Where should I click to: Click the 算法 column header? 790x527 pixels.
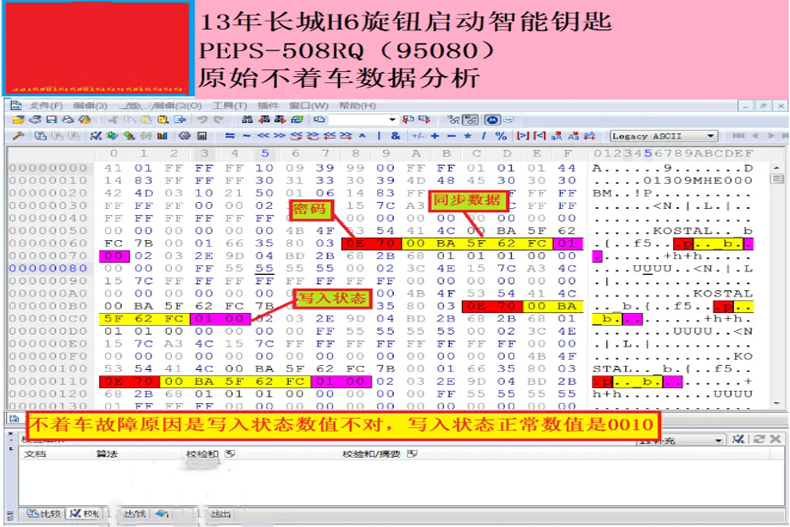click(106, 454)
